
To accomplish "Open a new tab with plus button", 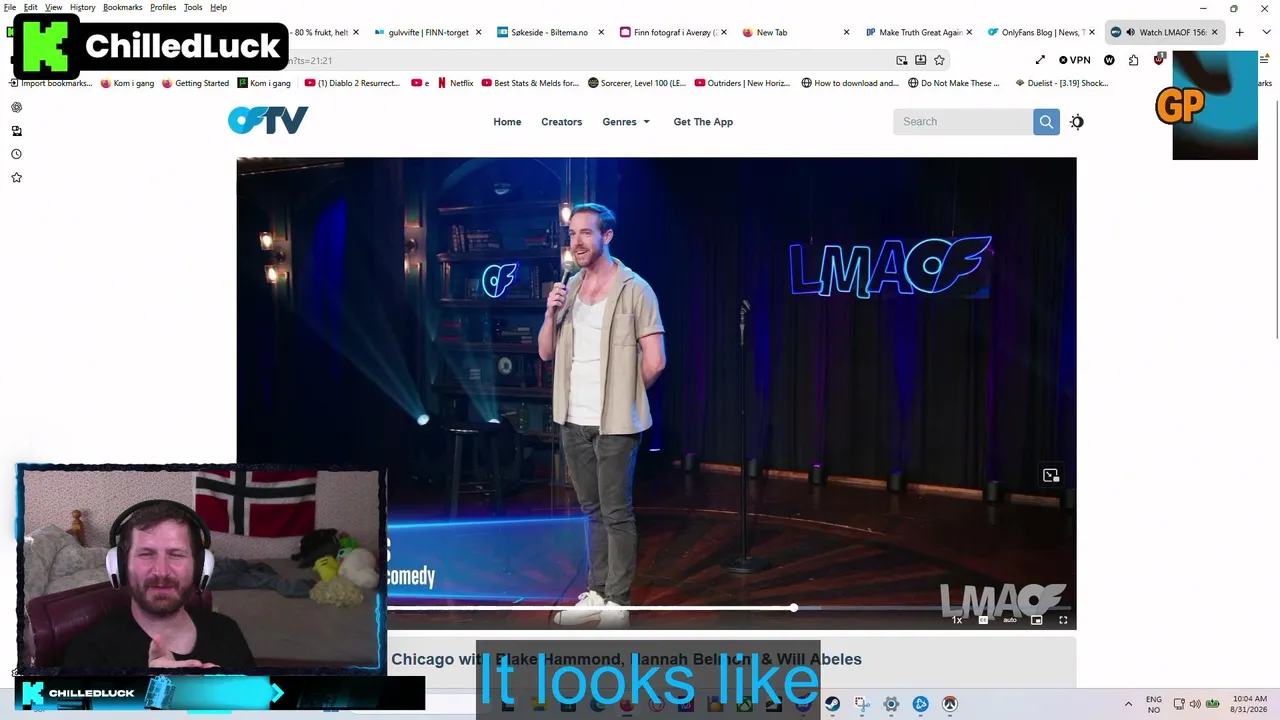I will click(x=1239, y=32).
